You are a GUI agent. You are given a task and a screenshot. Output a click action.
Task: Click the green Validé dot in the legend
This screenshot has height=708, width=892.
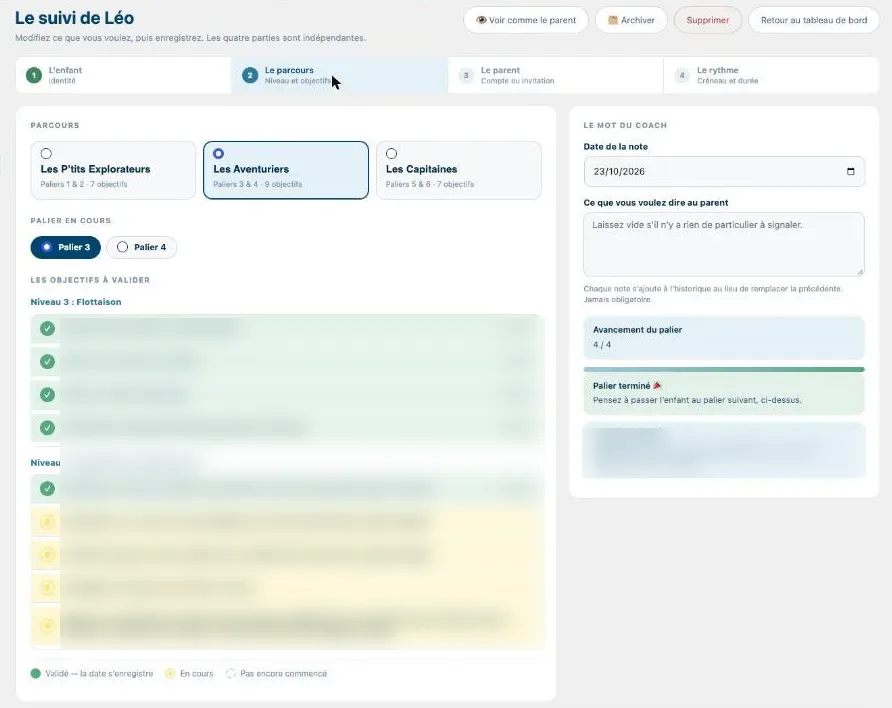[x=35, y=673]
